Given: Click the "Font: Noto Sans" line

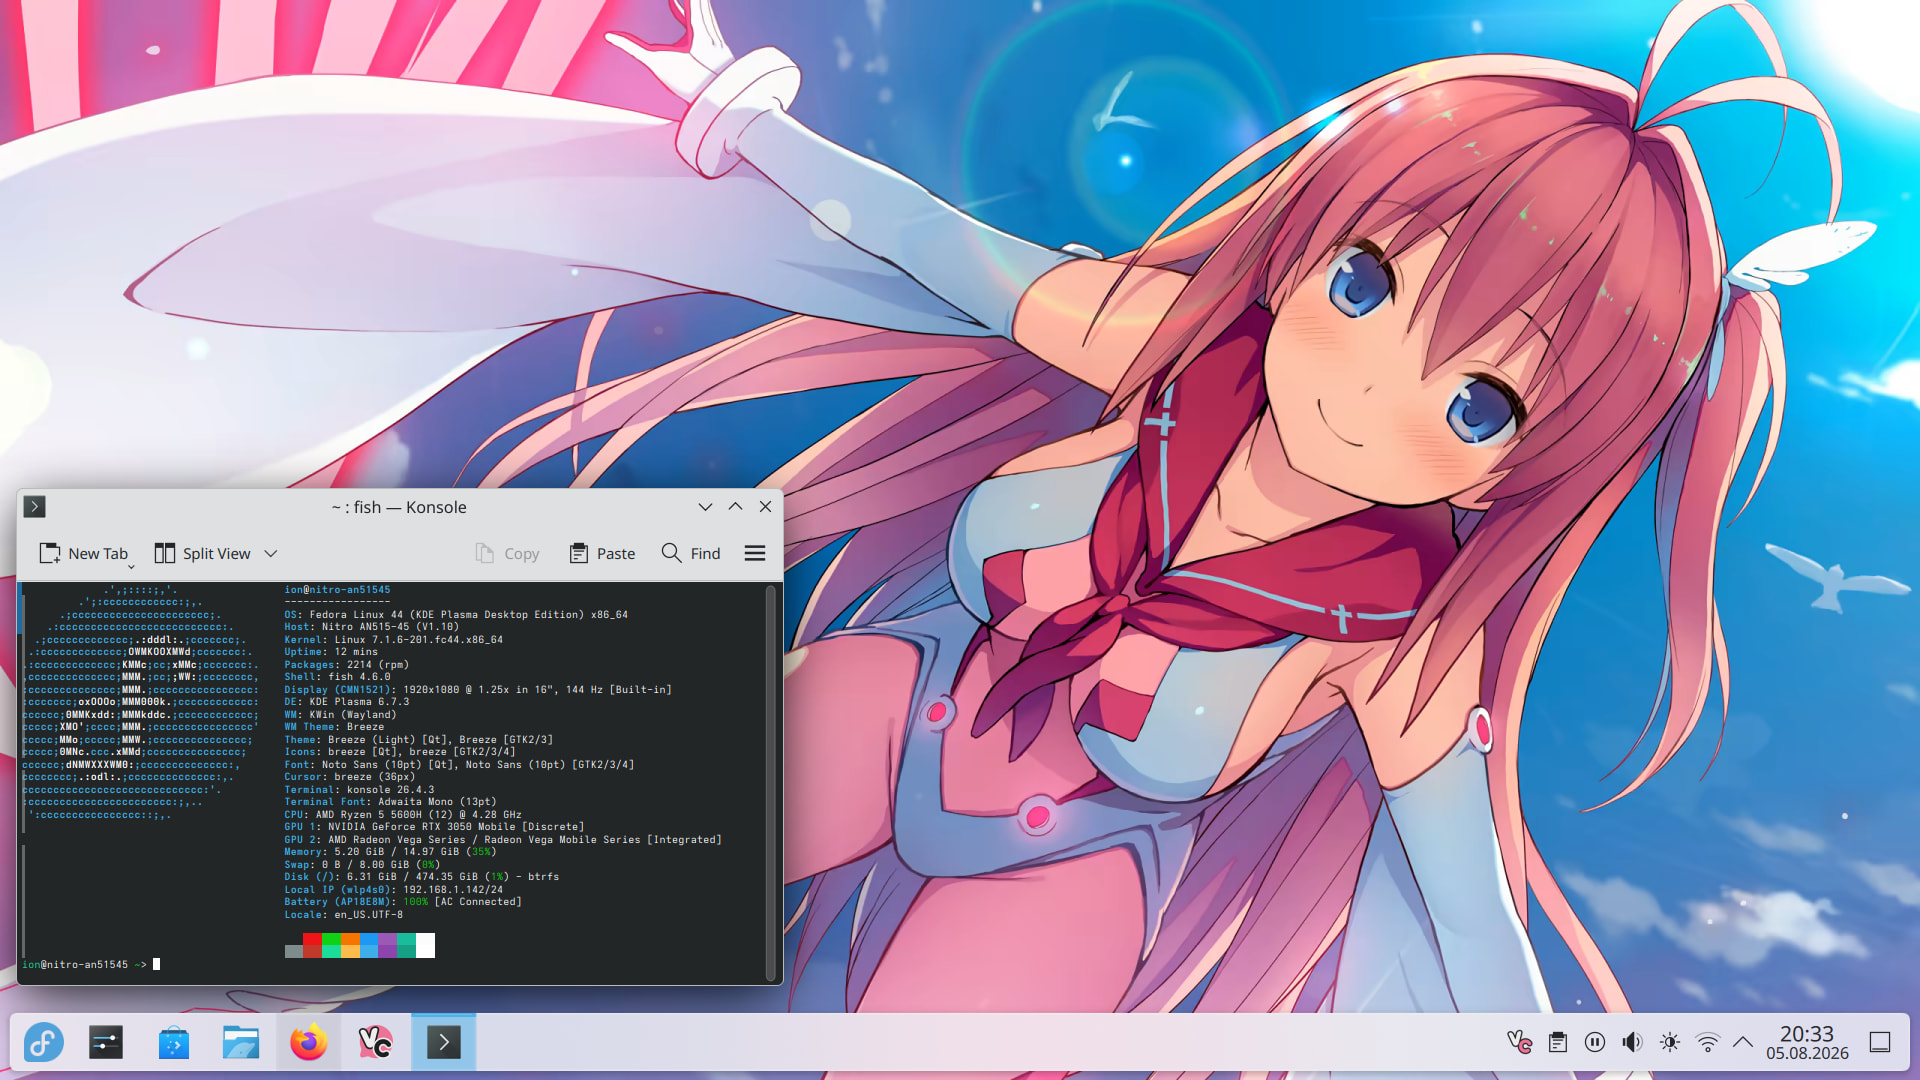Looking at the screenshot, I should point(459,765).
